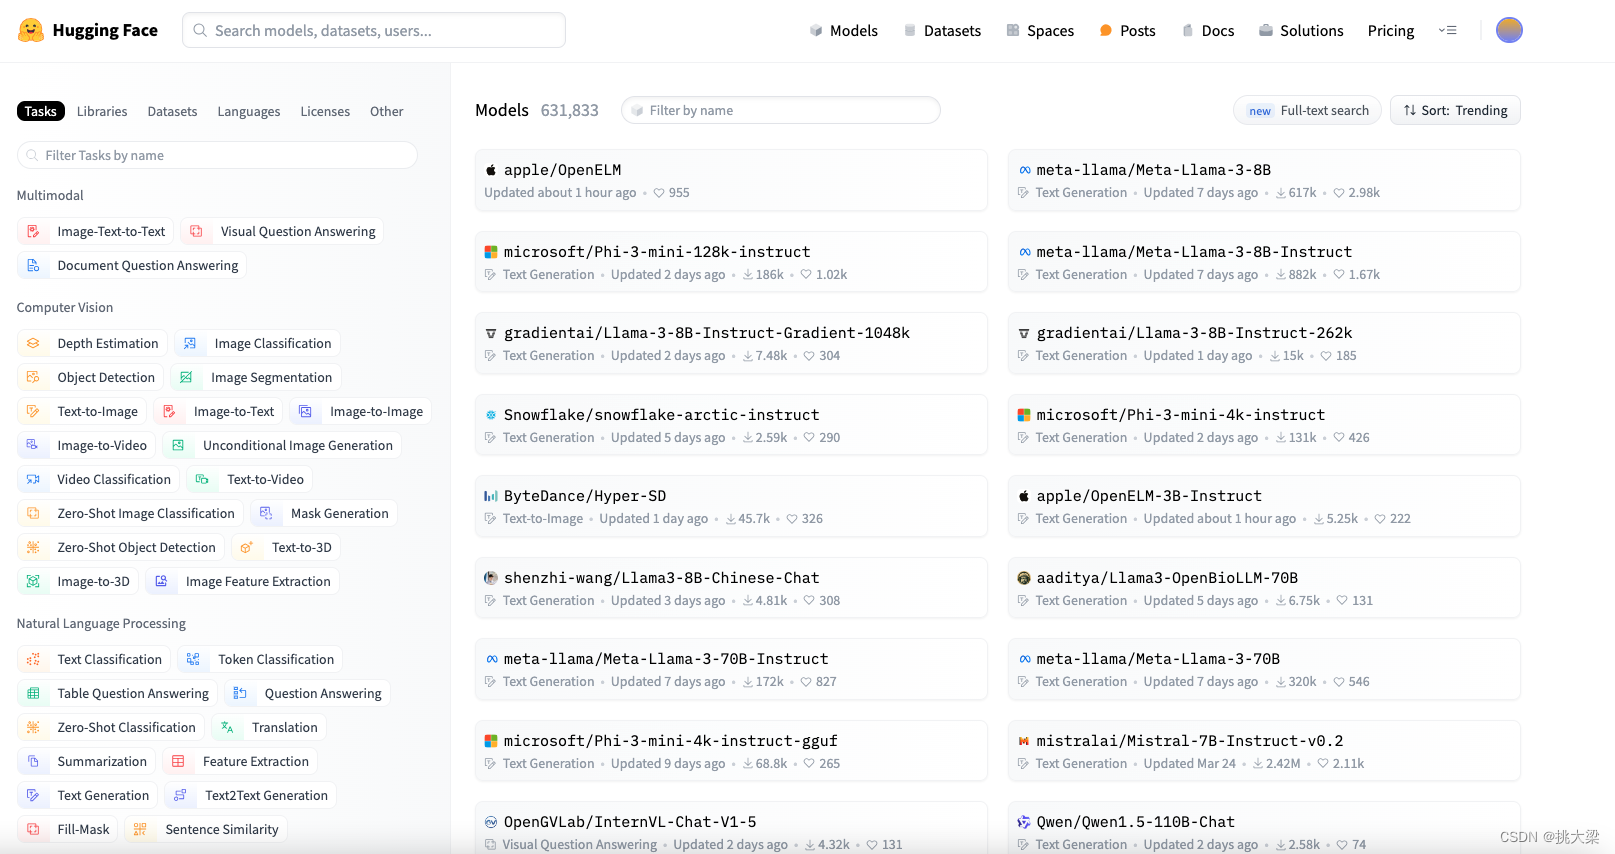Select the Text-to-3D task filter
The image size is (1615, 854).
click(286, 547)
